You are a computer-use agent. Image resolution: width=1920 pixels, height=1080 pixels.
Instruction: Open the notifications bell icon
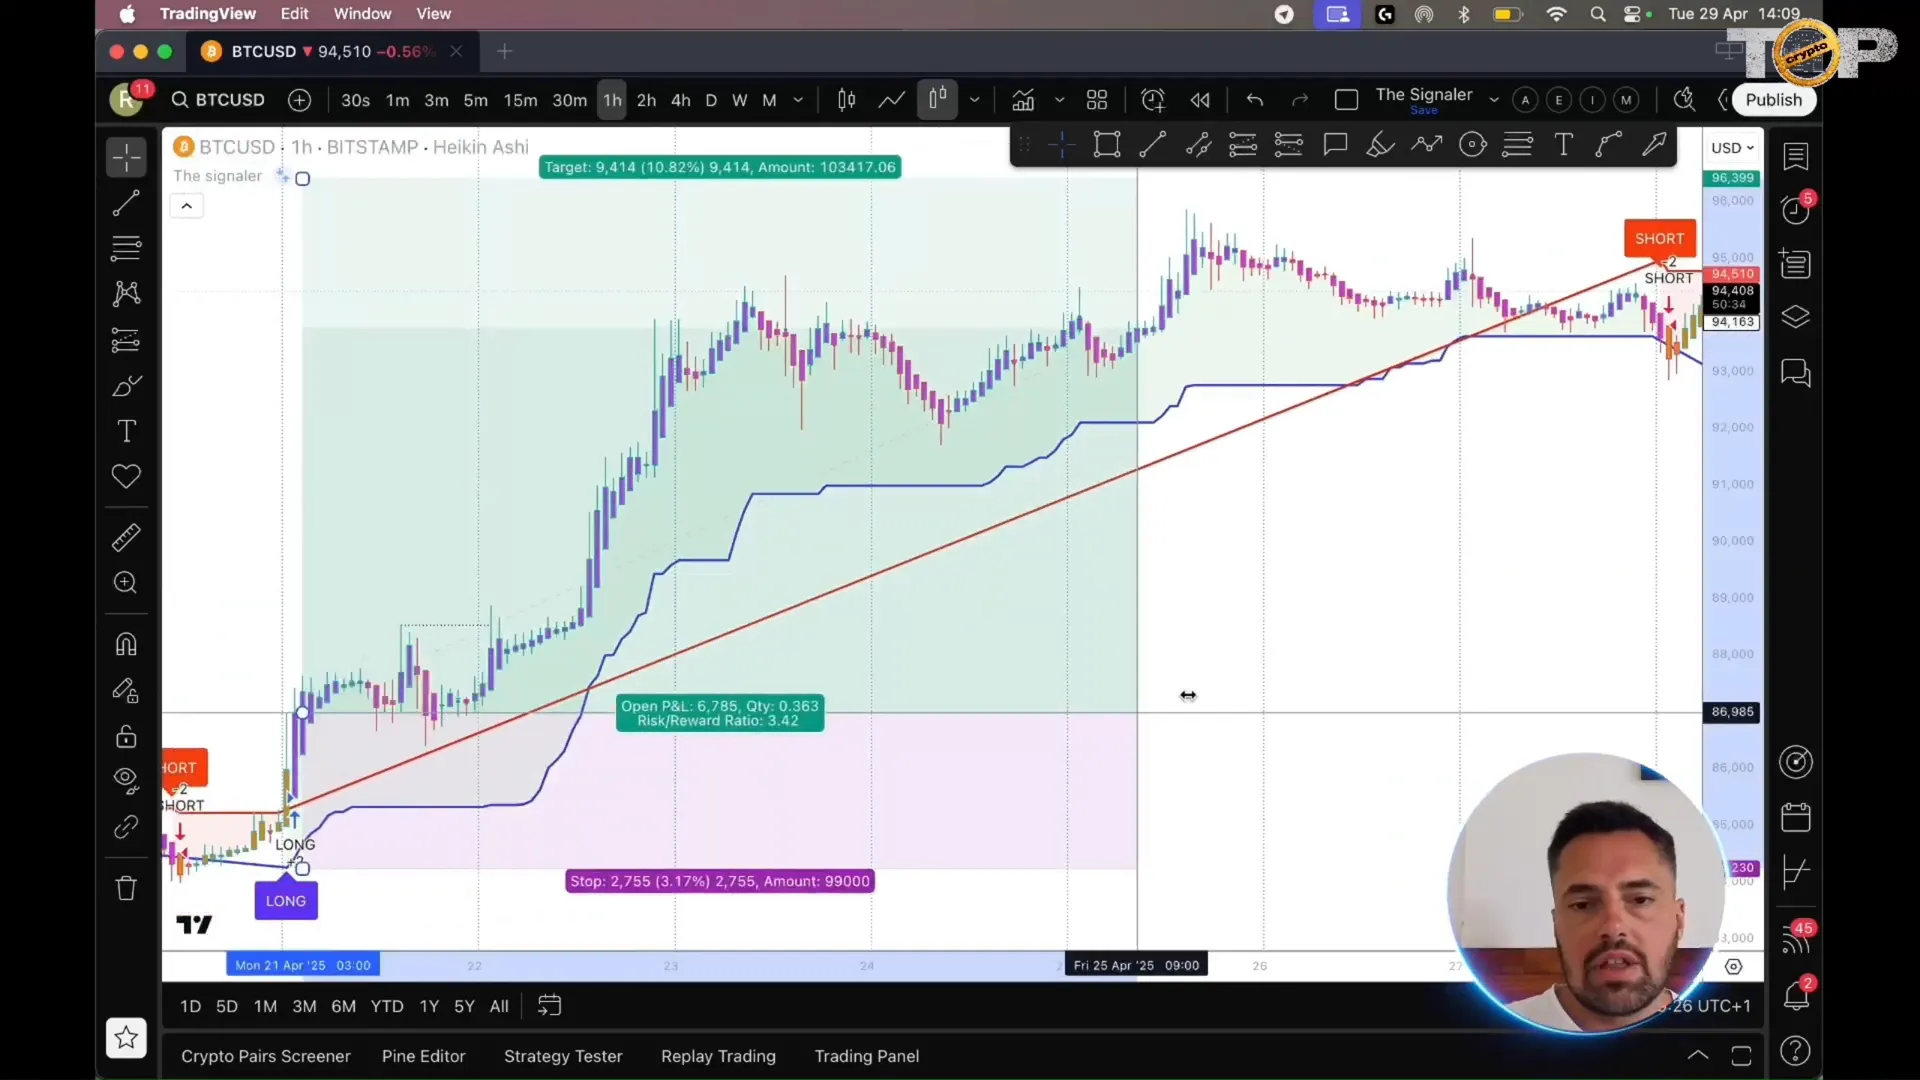pyautogui.click(x=1796, y=995)
